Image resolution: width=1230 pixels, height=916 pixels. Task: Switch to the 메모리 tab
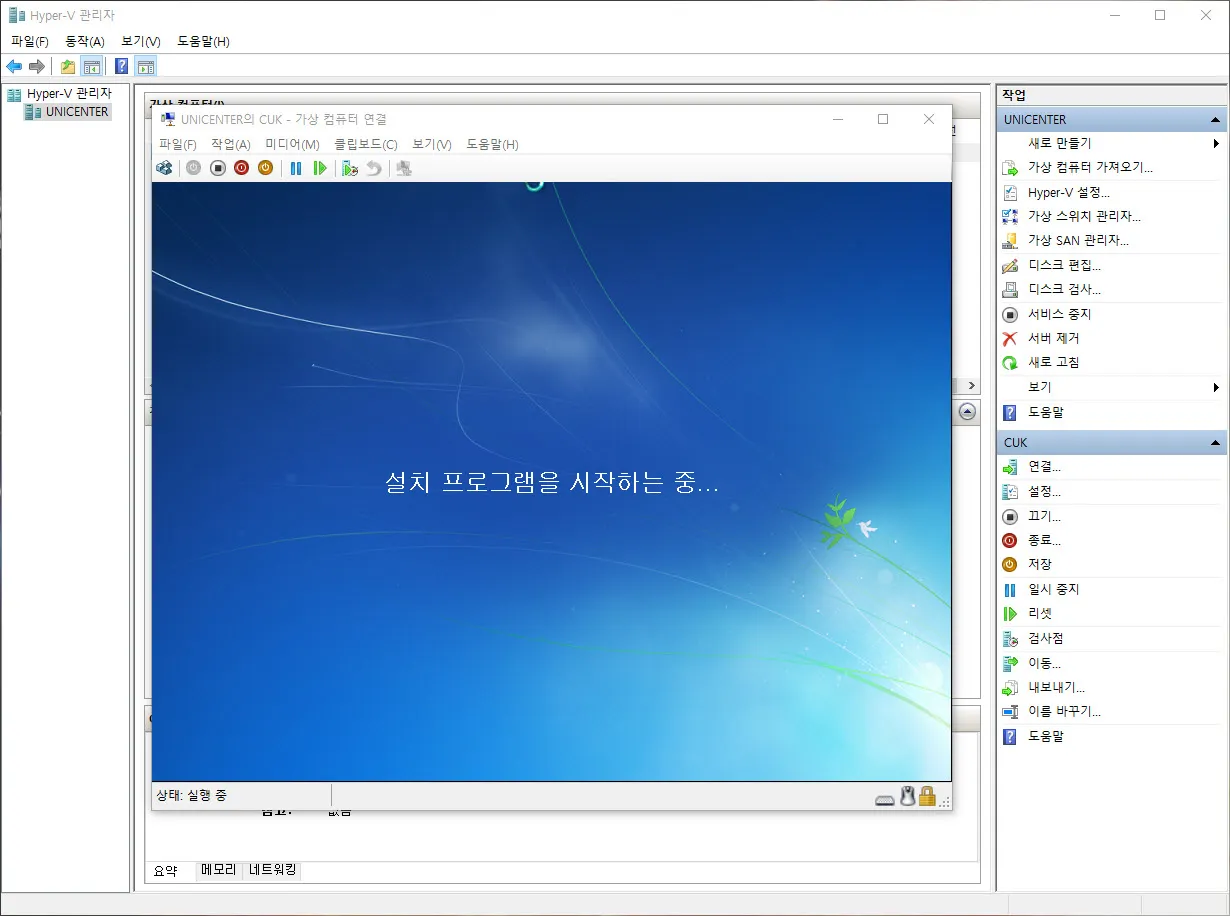217,870
